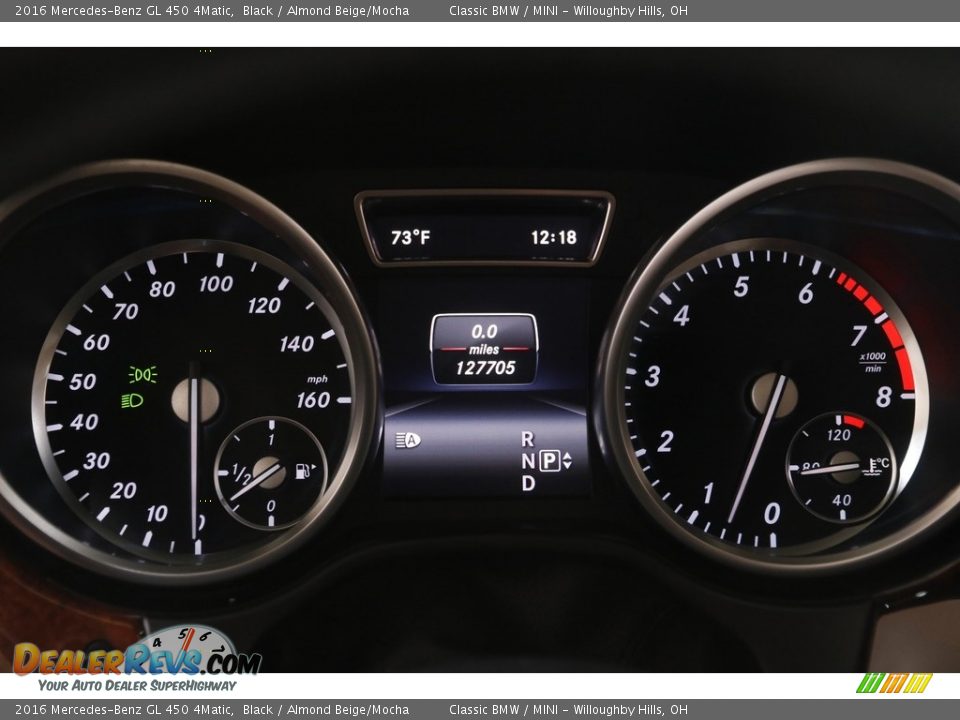Click the 12:18 clock reading

coord(553,238)
